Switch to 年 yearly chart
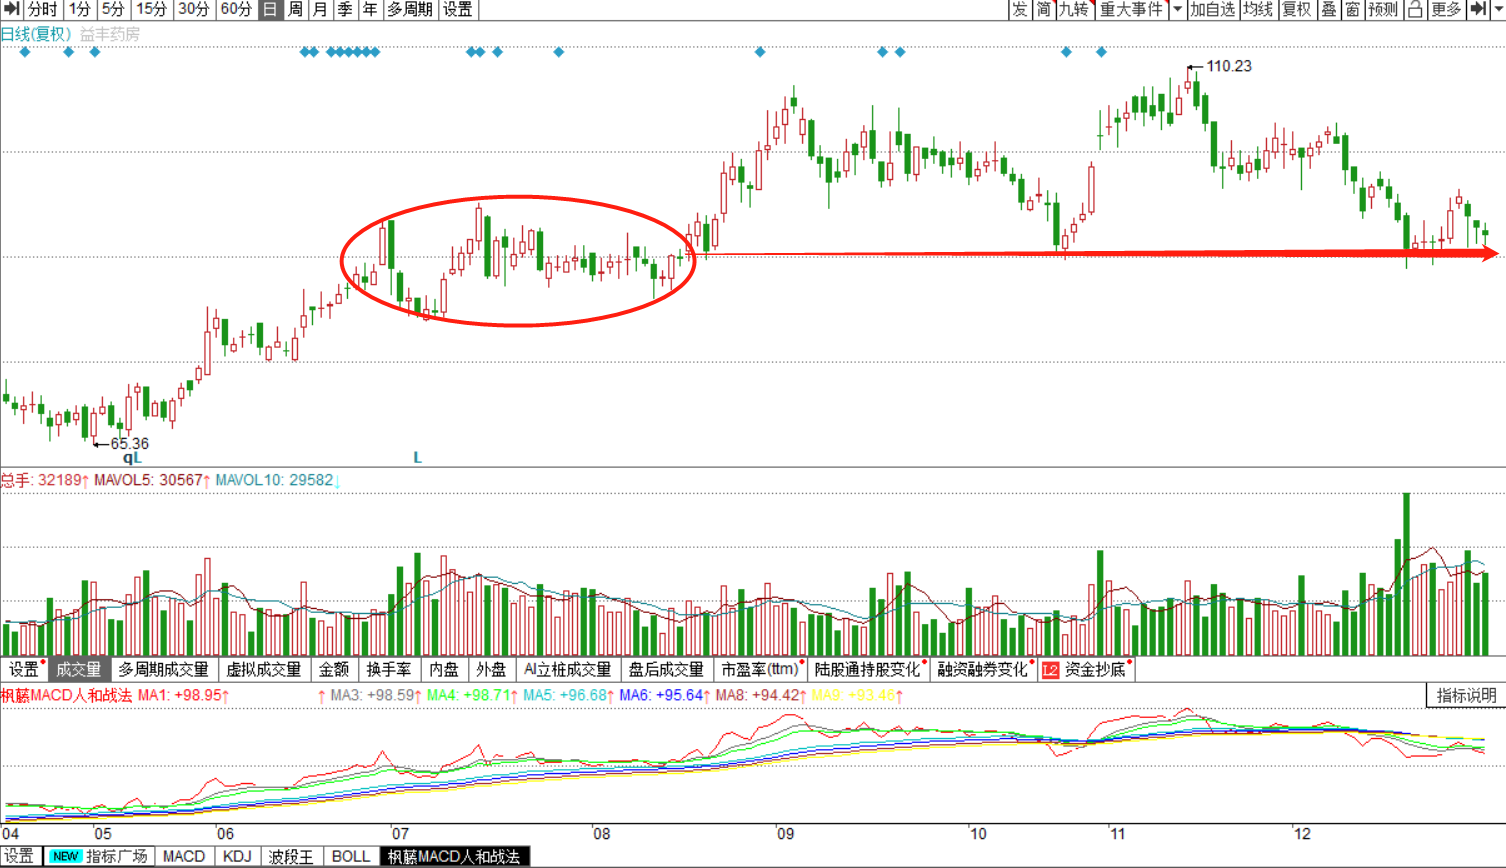This screenshot has width=1506, height=868. tap(370, 9)
